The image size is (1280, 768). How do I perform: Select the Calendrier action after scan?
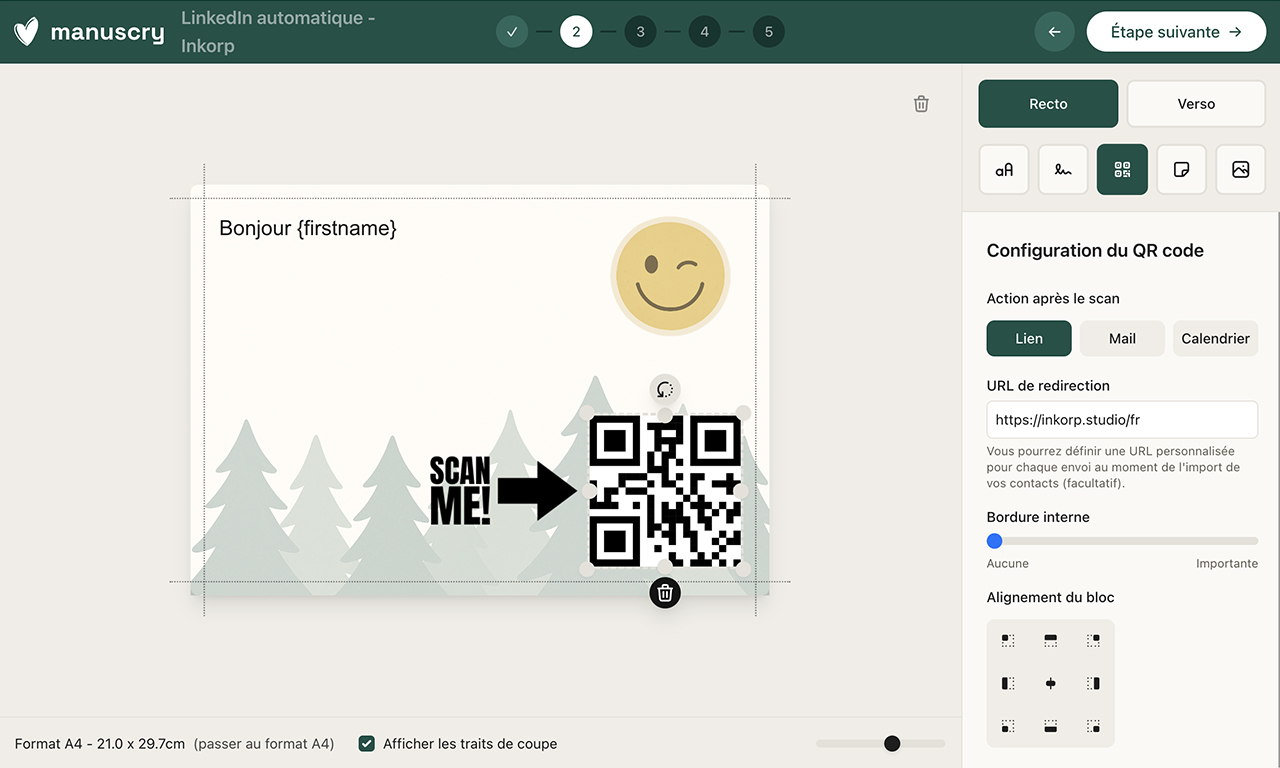click(x=1215, y=338)
